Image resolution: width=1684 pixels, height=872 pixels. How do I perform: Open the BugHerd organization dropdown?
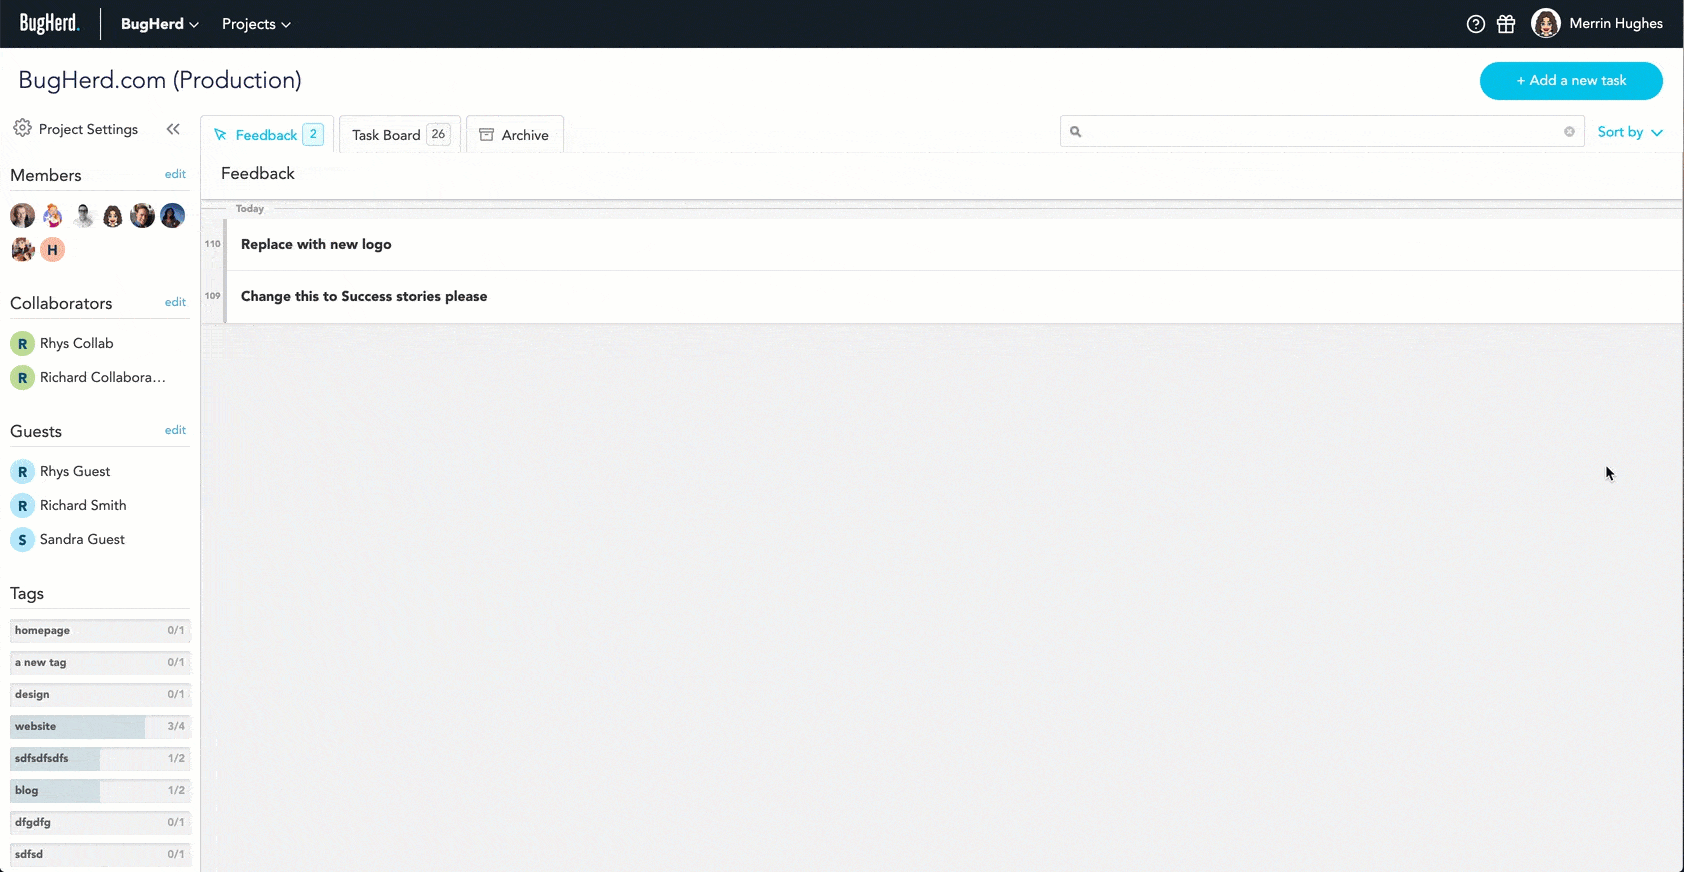pos(160,24)
